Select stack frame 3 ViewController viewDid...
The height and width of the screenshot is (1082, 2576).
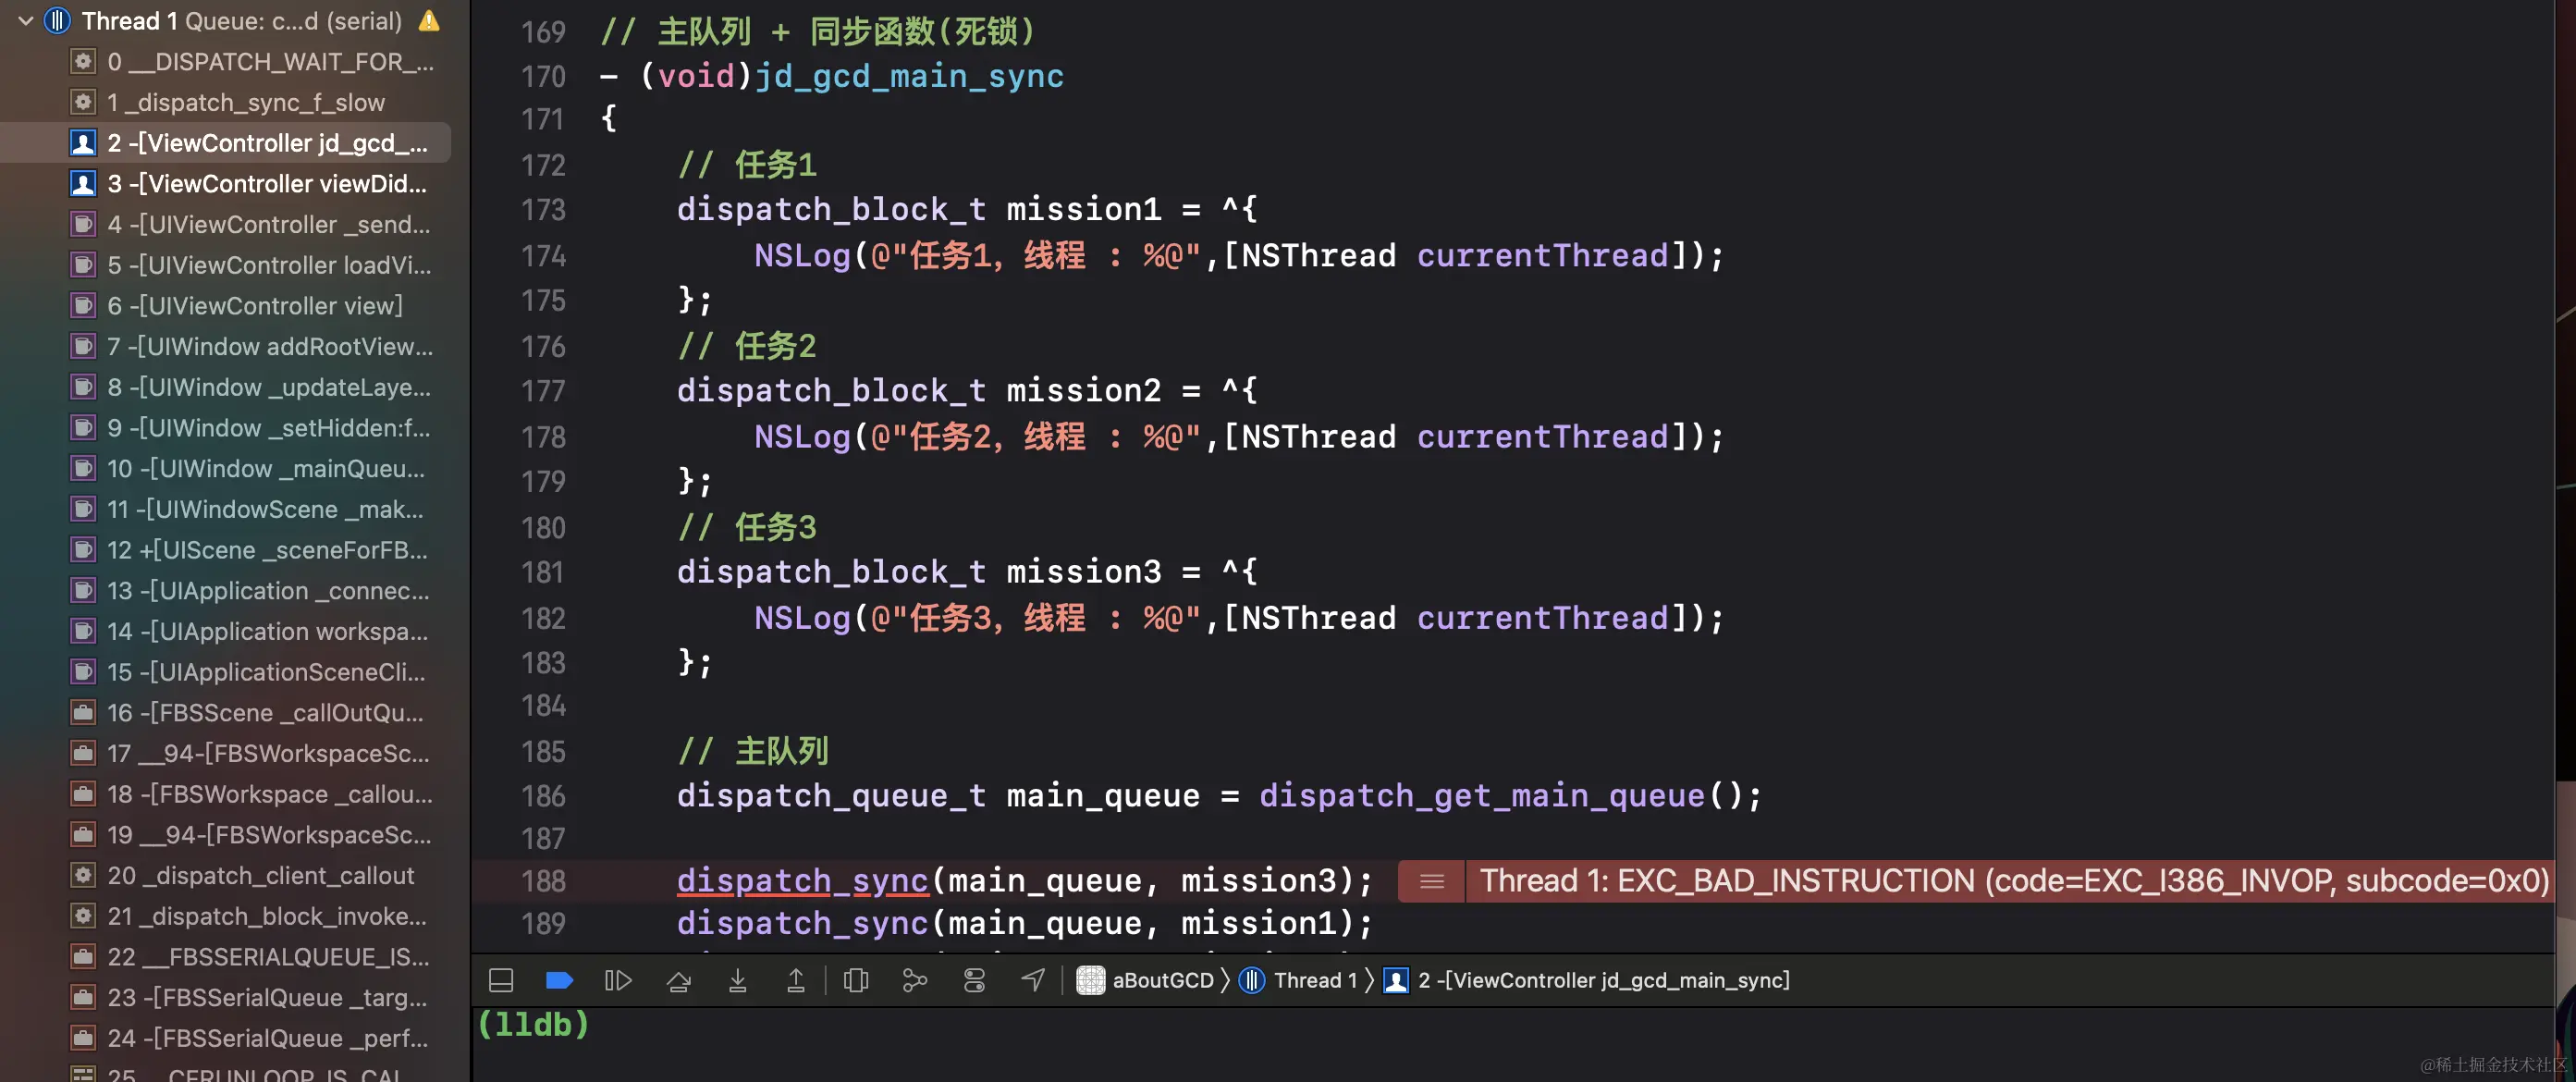[265, 184]
